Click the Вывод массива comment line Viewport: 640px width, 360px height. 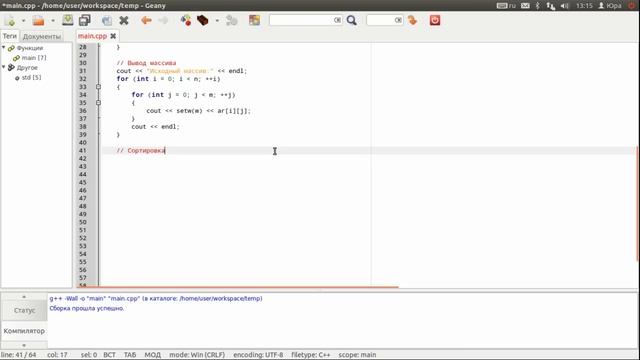(146, 63)
